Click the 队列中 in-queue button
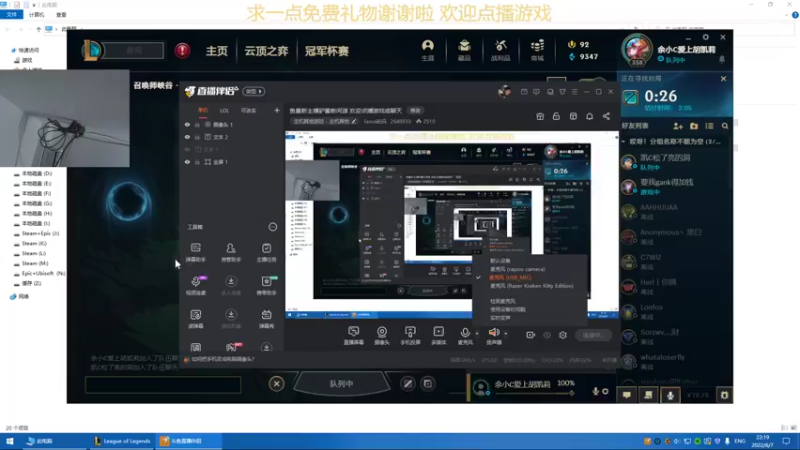Viewport: 800px width, 450px height. 341,384
